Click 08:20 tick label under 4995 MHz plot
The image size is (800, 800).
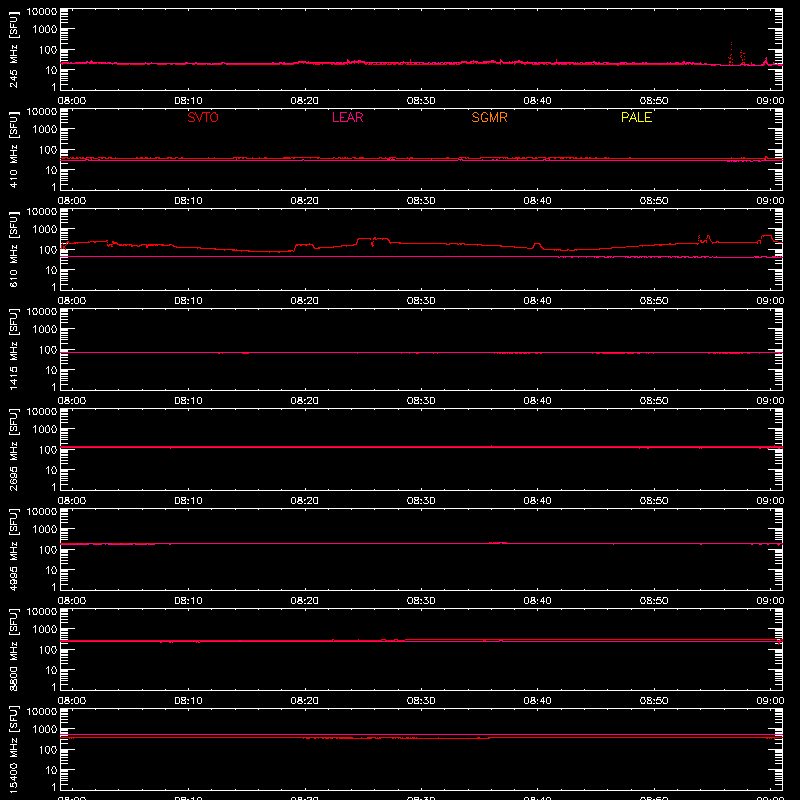tap(305, 601)
